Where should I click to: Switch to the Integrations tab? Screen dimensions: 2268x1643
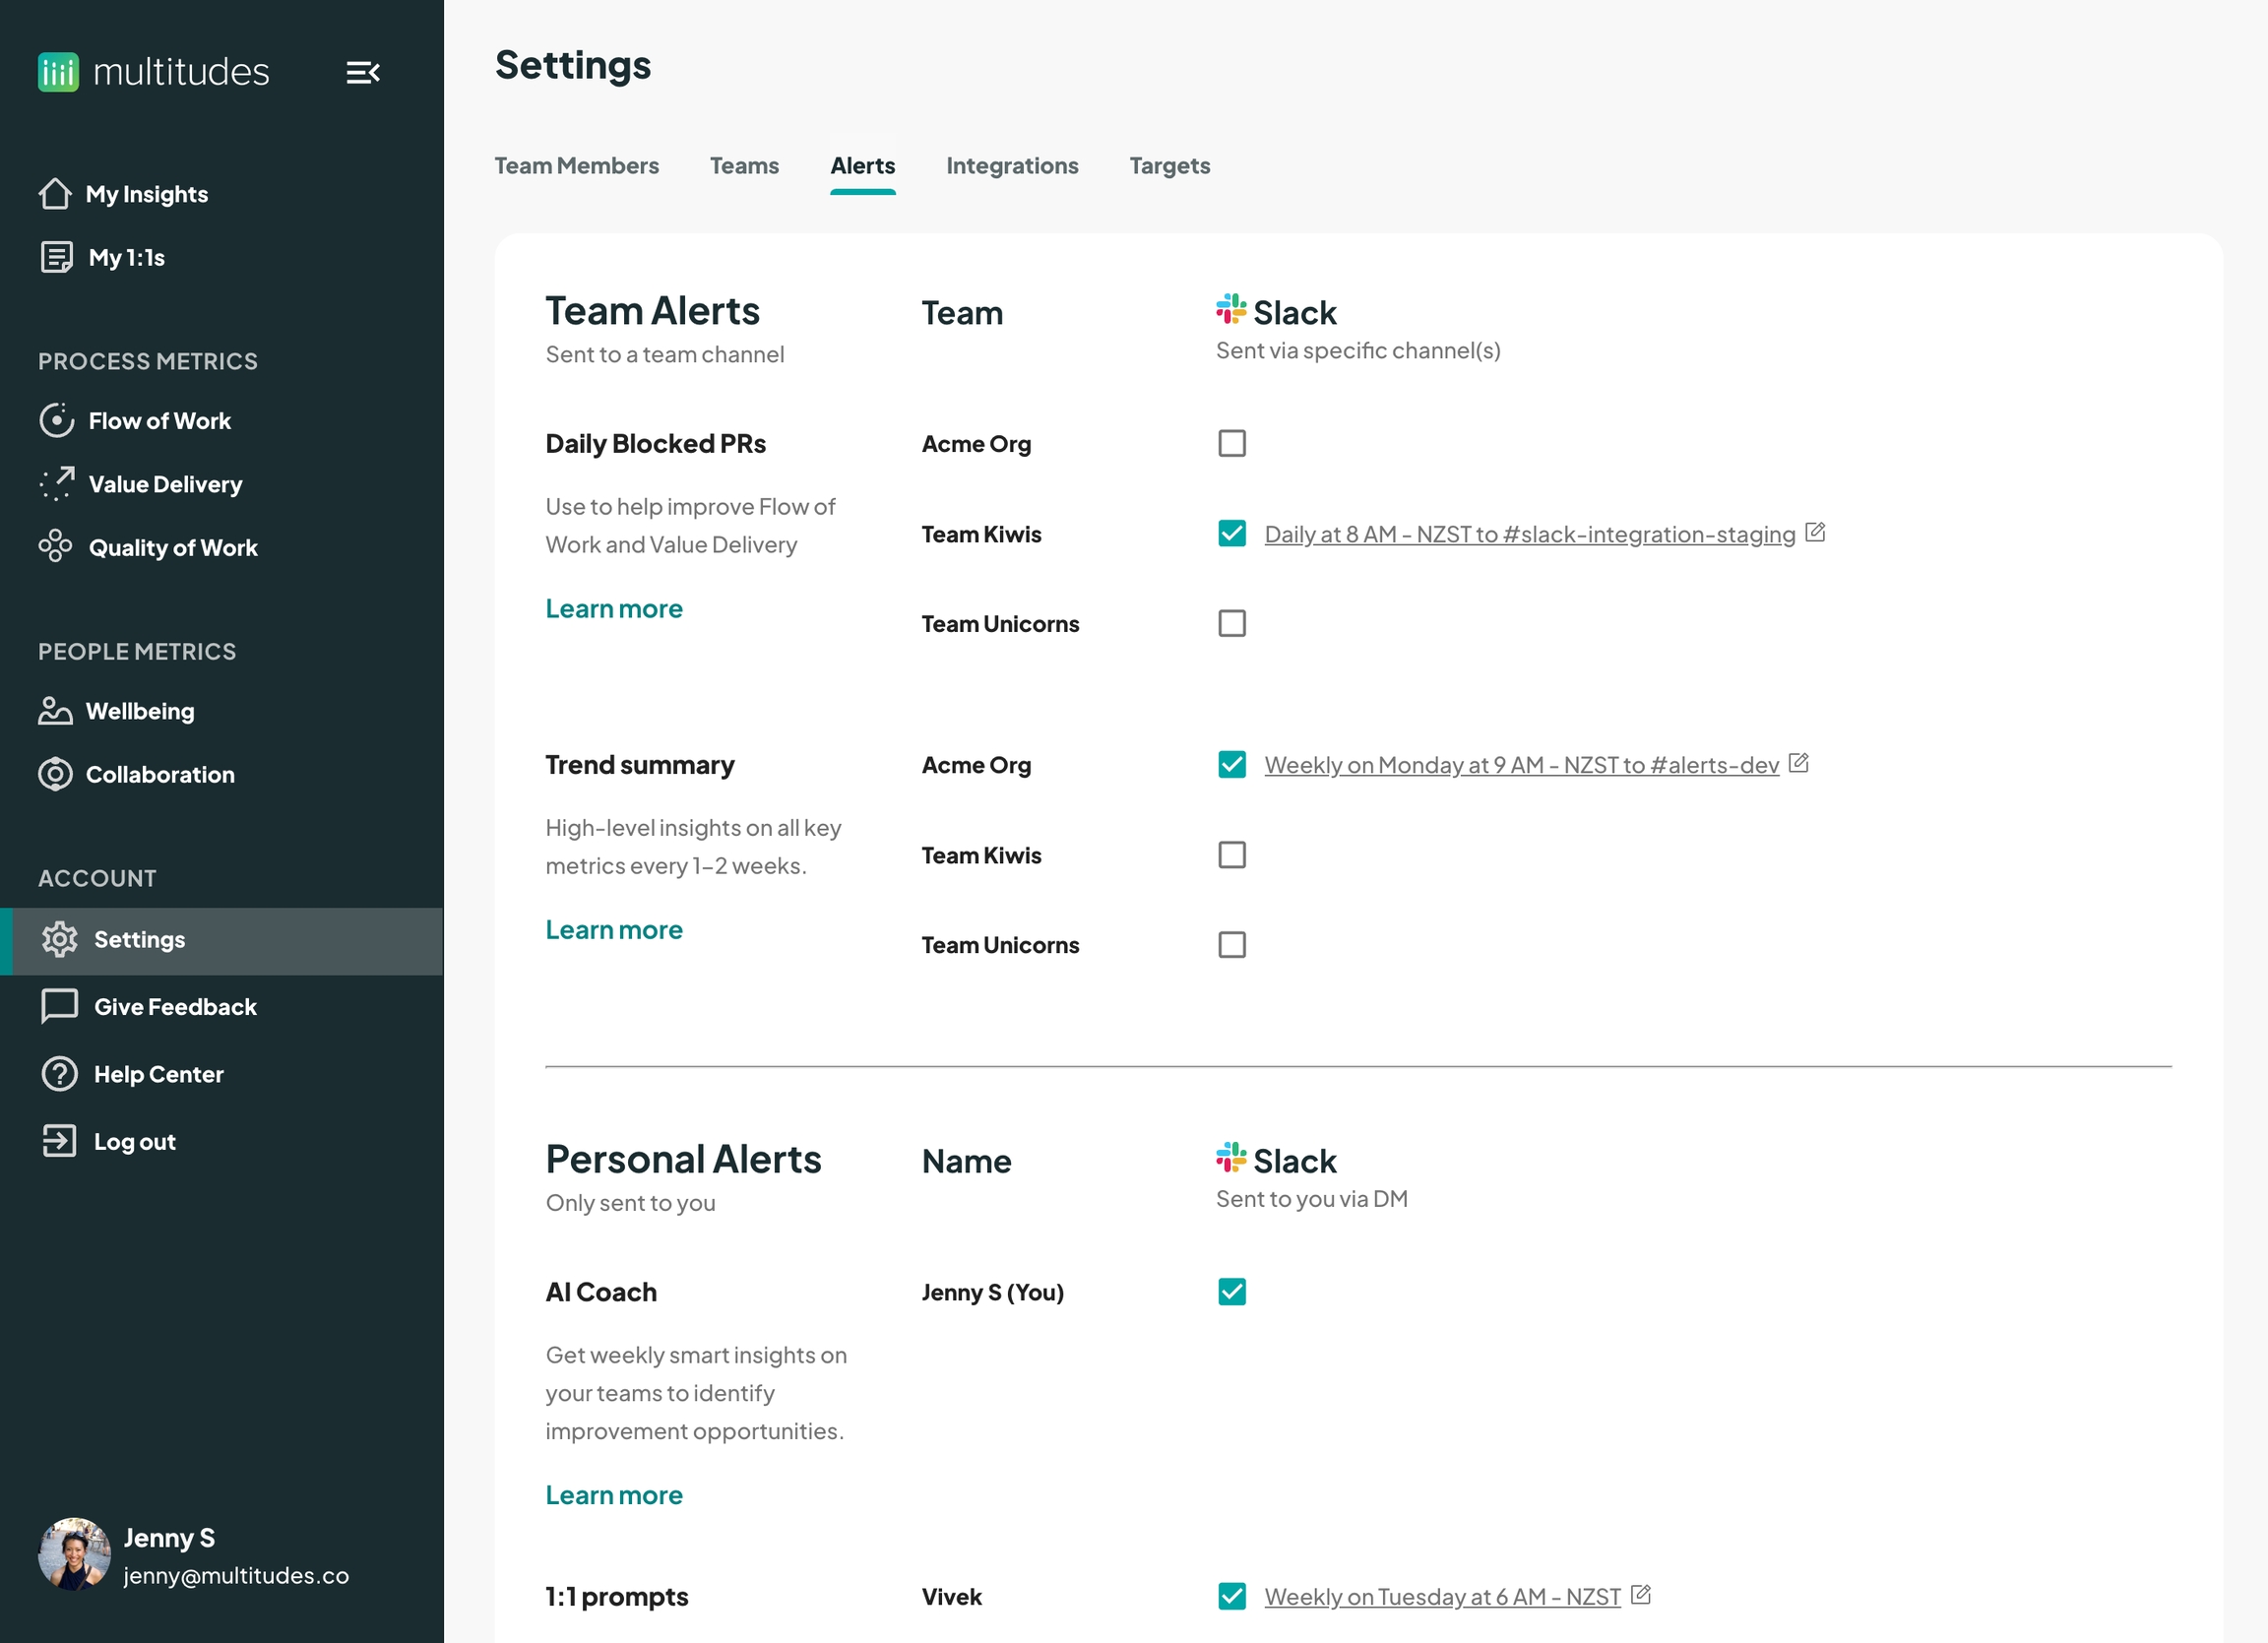coord(1012,166)
